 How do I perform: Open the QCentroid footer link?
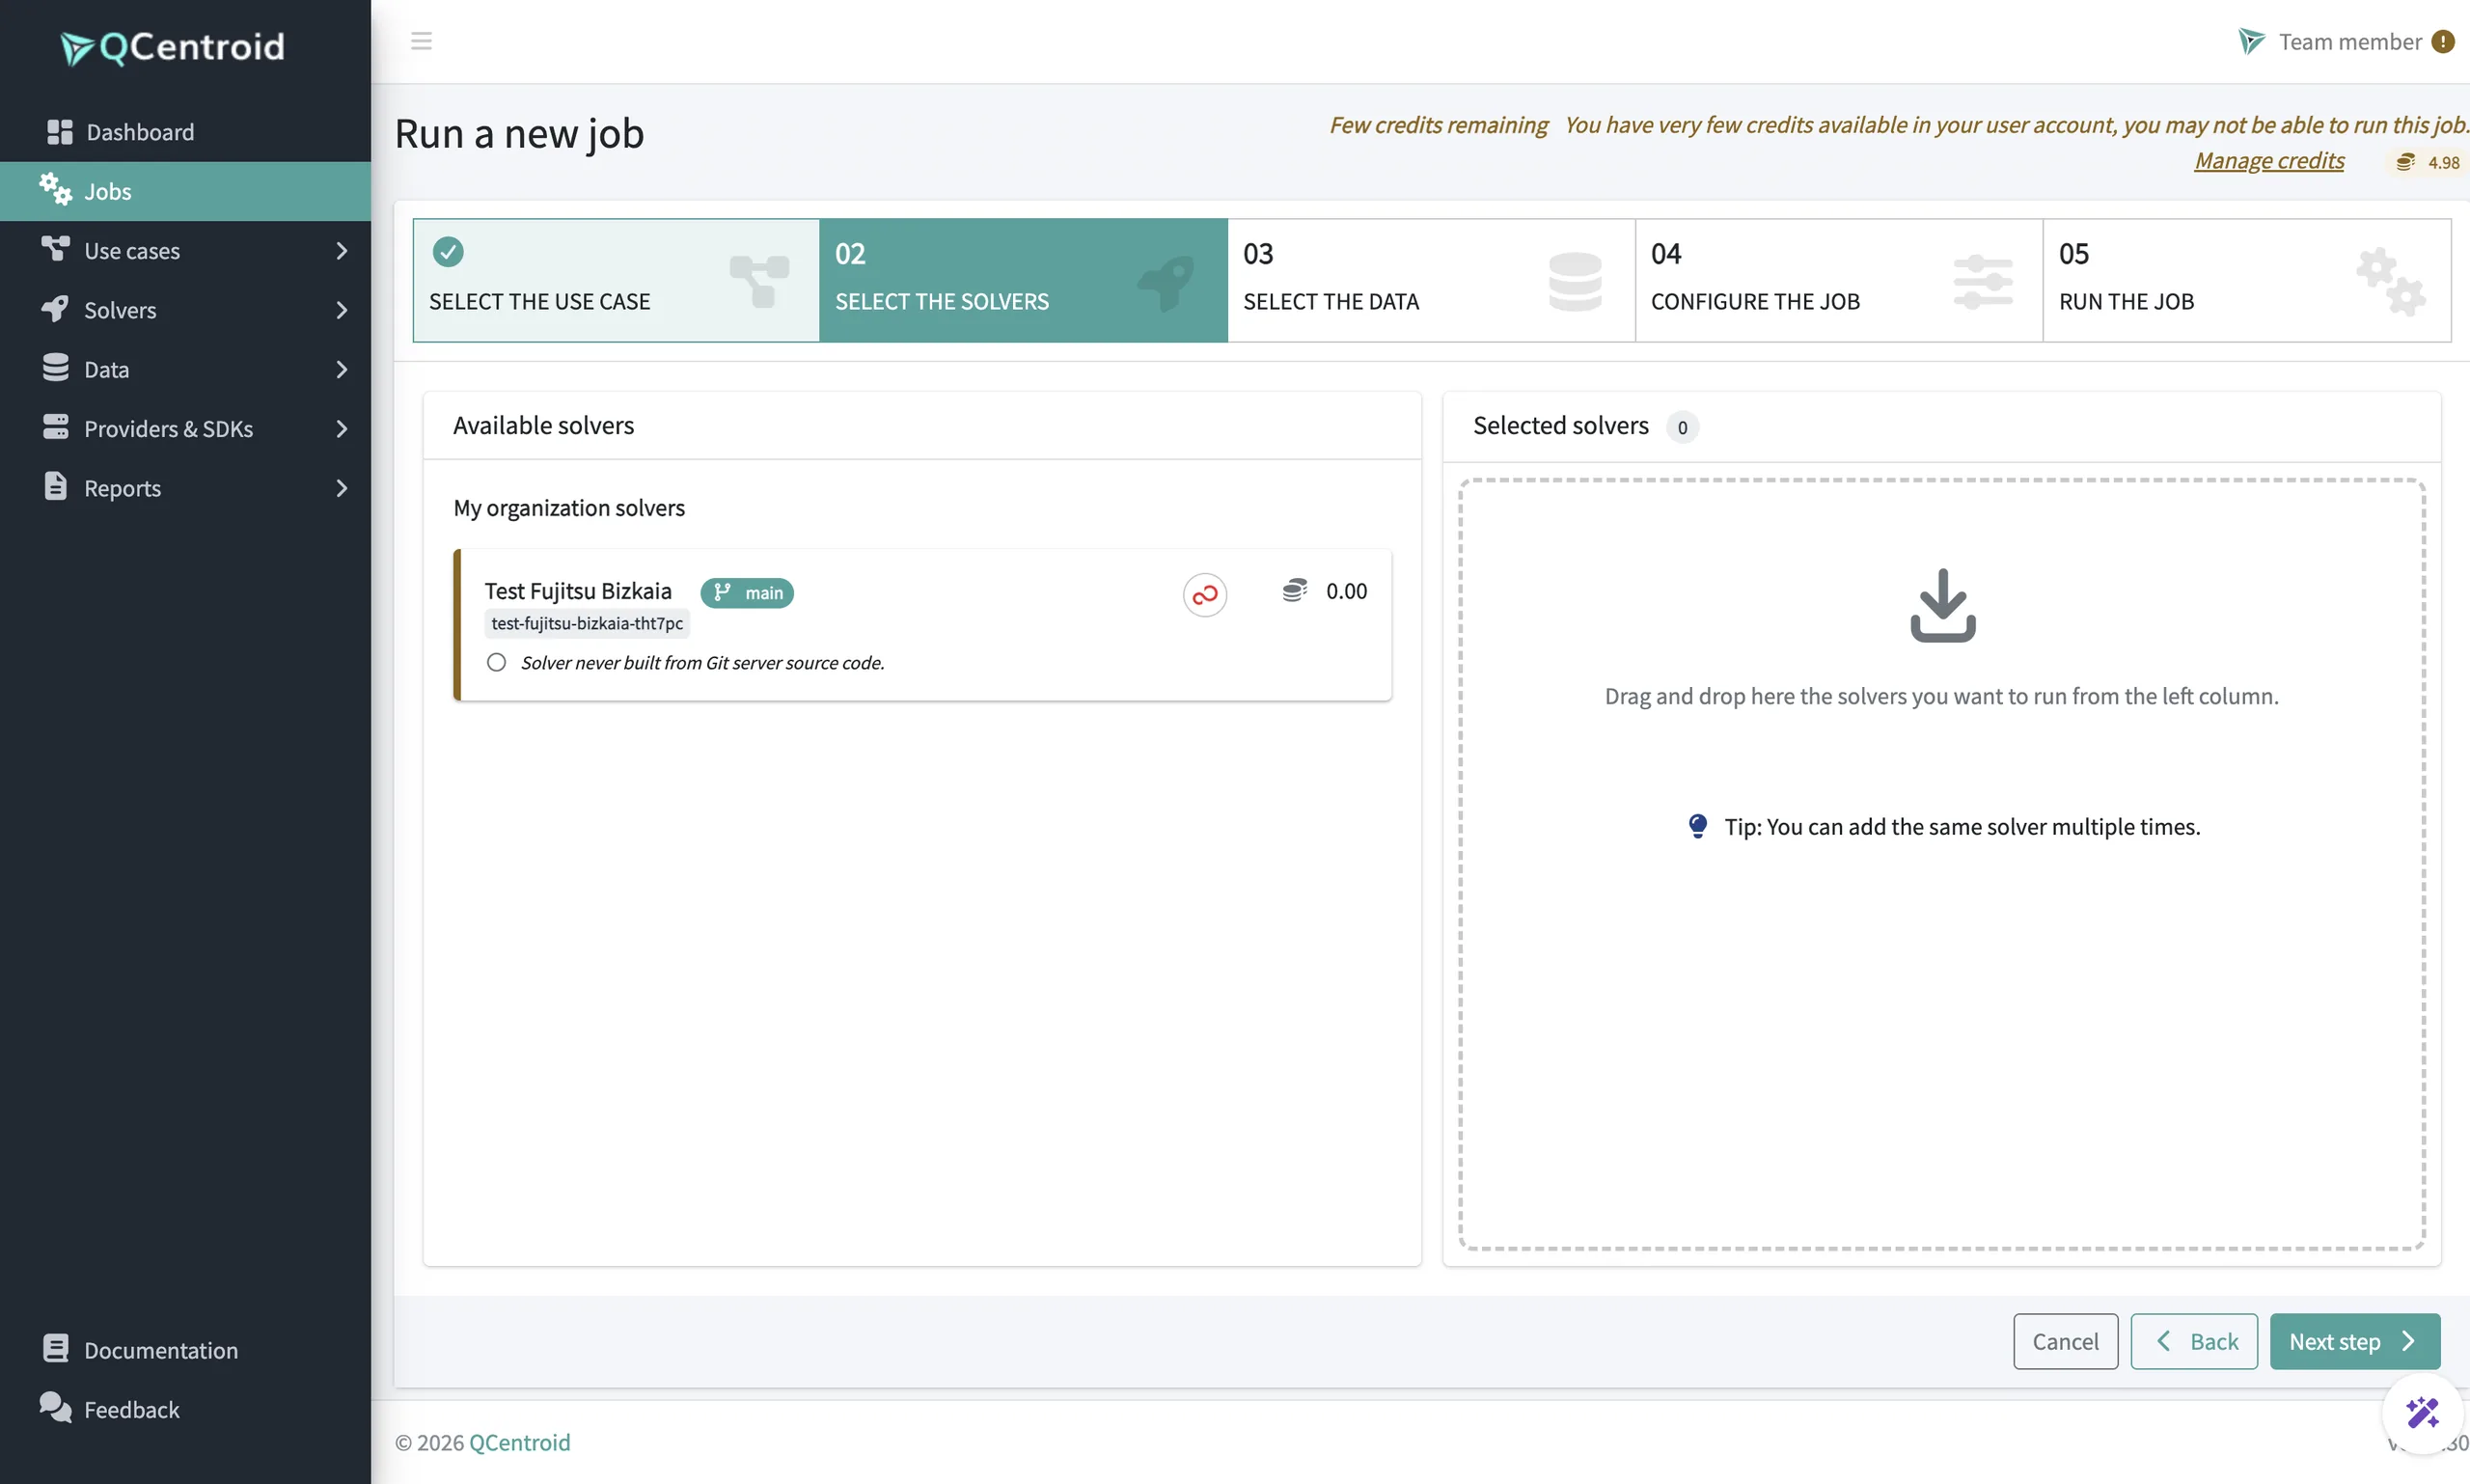click(519, 1442)
